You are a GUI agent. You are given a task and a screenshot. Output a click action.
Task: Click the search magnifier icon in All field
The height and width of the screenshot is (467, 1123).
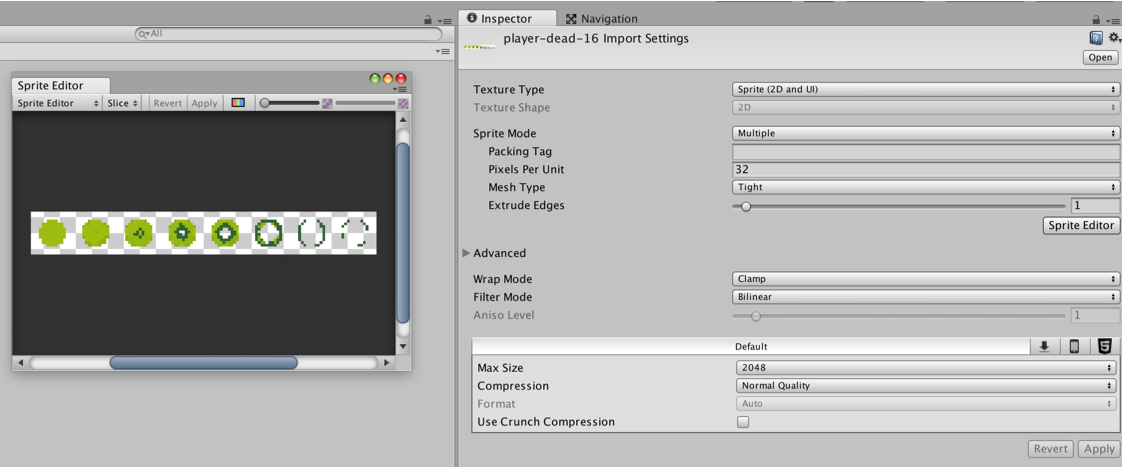click(143, 34)
